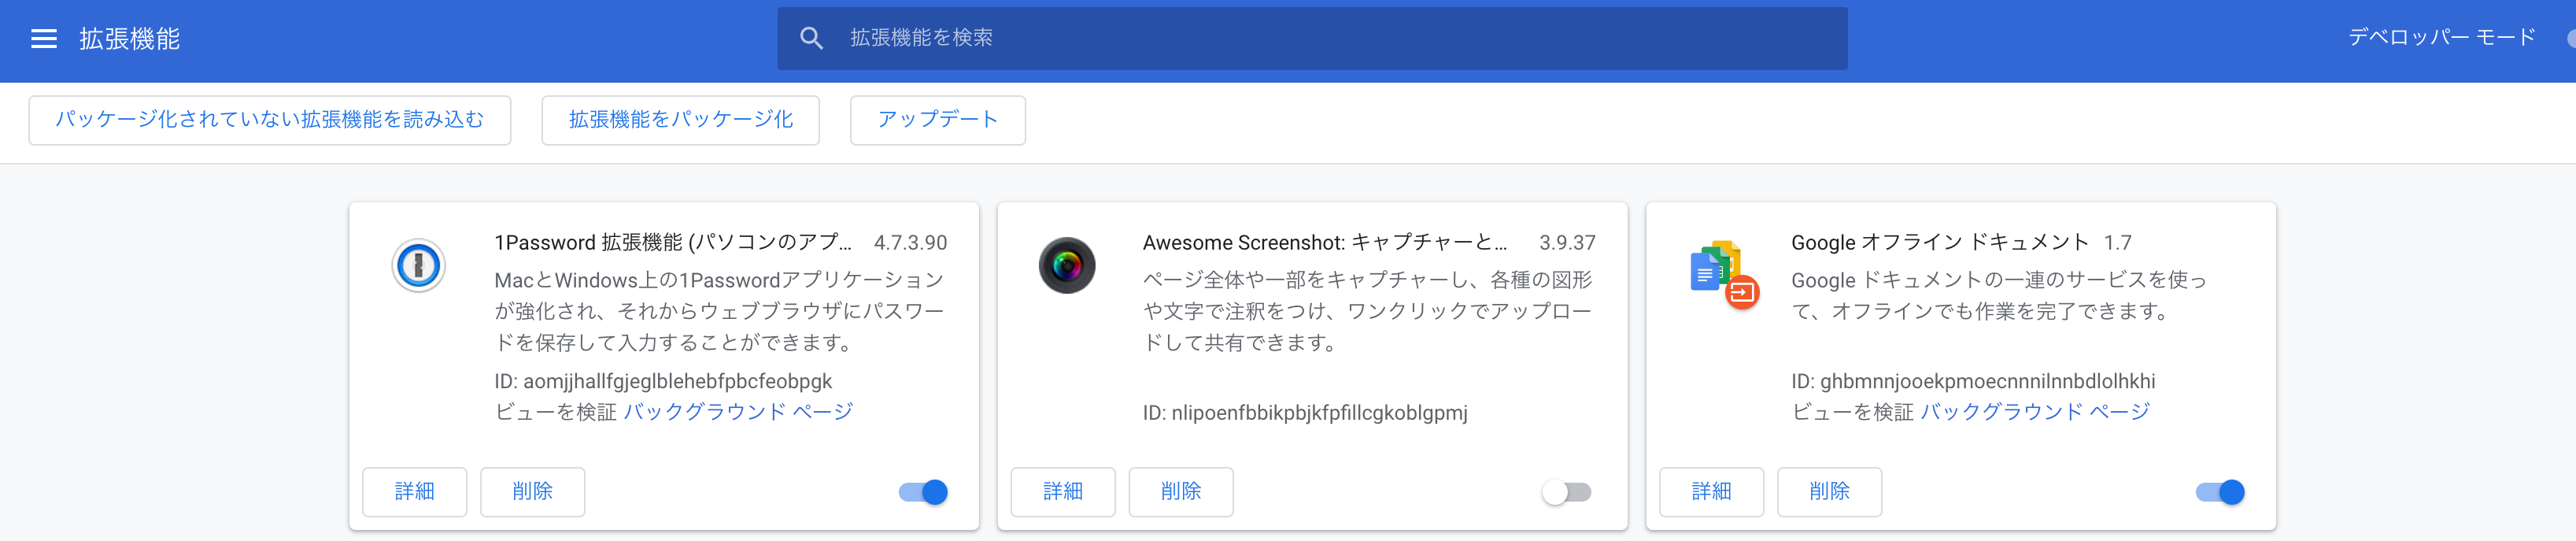The width and height of the screenshot is (2576, 541).
Task: Click パッケージ化されていない拡張機能を読み込む button
Action: [270, 120]
